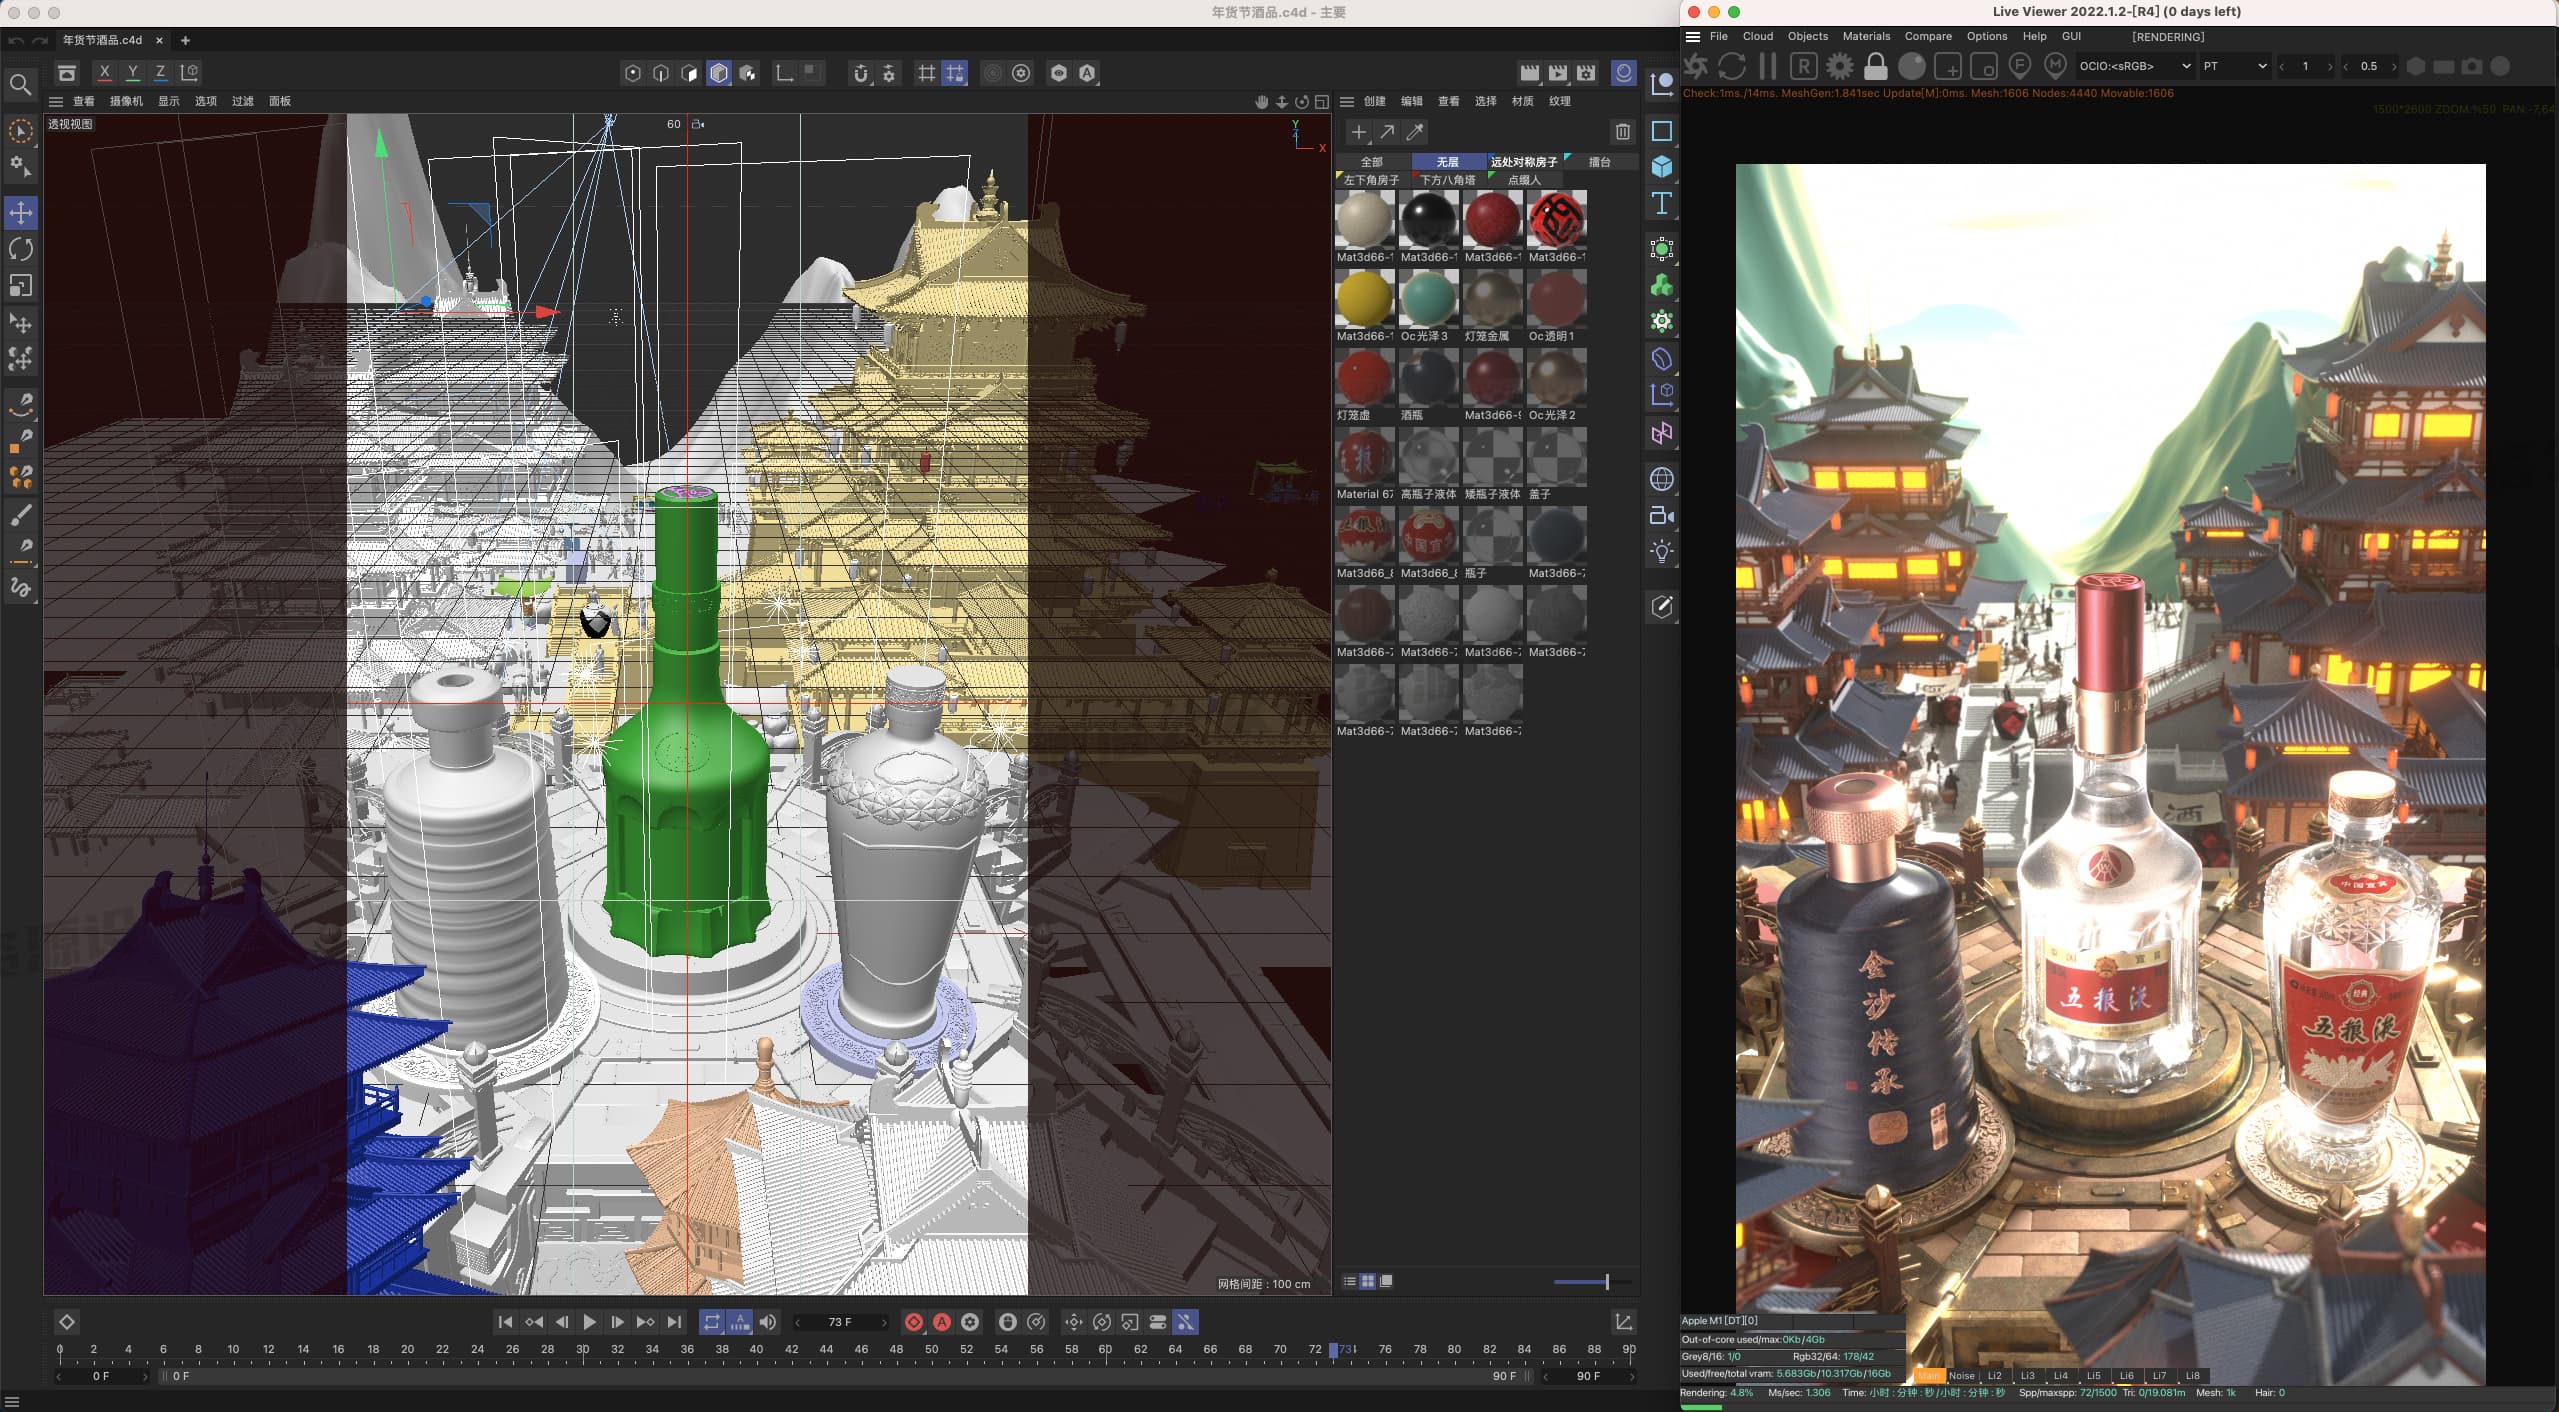This screenshot has height=1412, width=2559.
Task: Click the Octane logo restart-render icon
Action: (1696, 66)
